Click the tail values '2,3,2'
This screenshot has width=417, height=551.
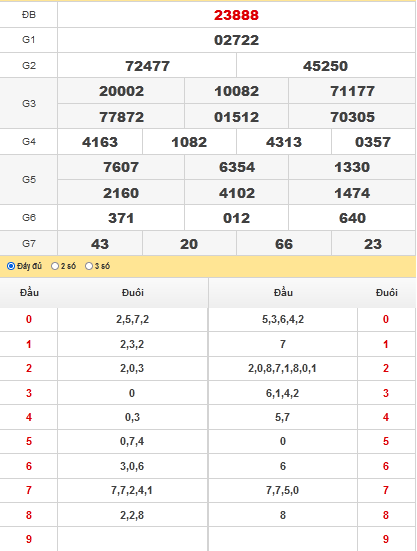pyautogui.click(x=132, y=344)
